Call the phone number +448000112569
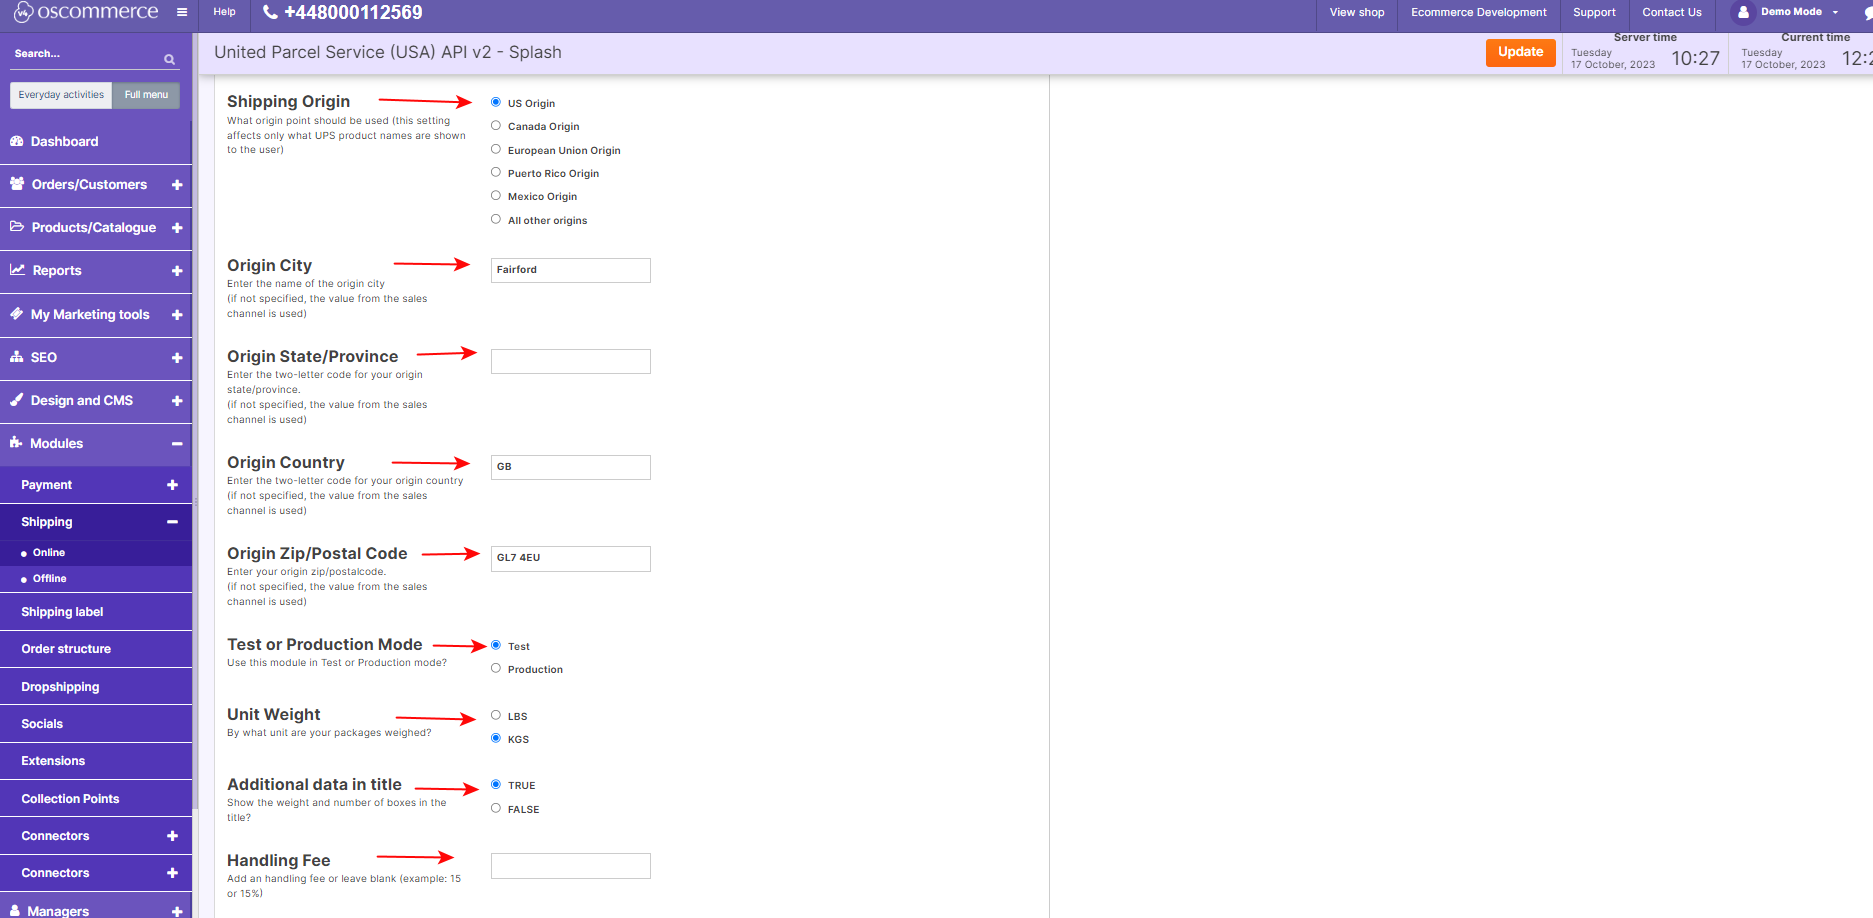Viewport: 1873px width, 918px height. [x=353, y=13]
